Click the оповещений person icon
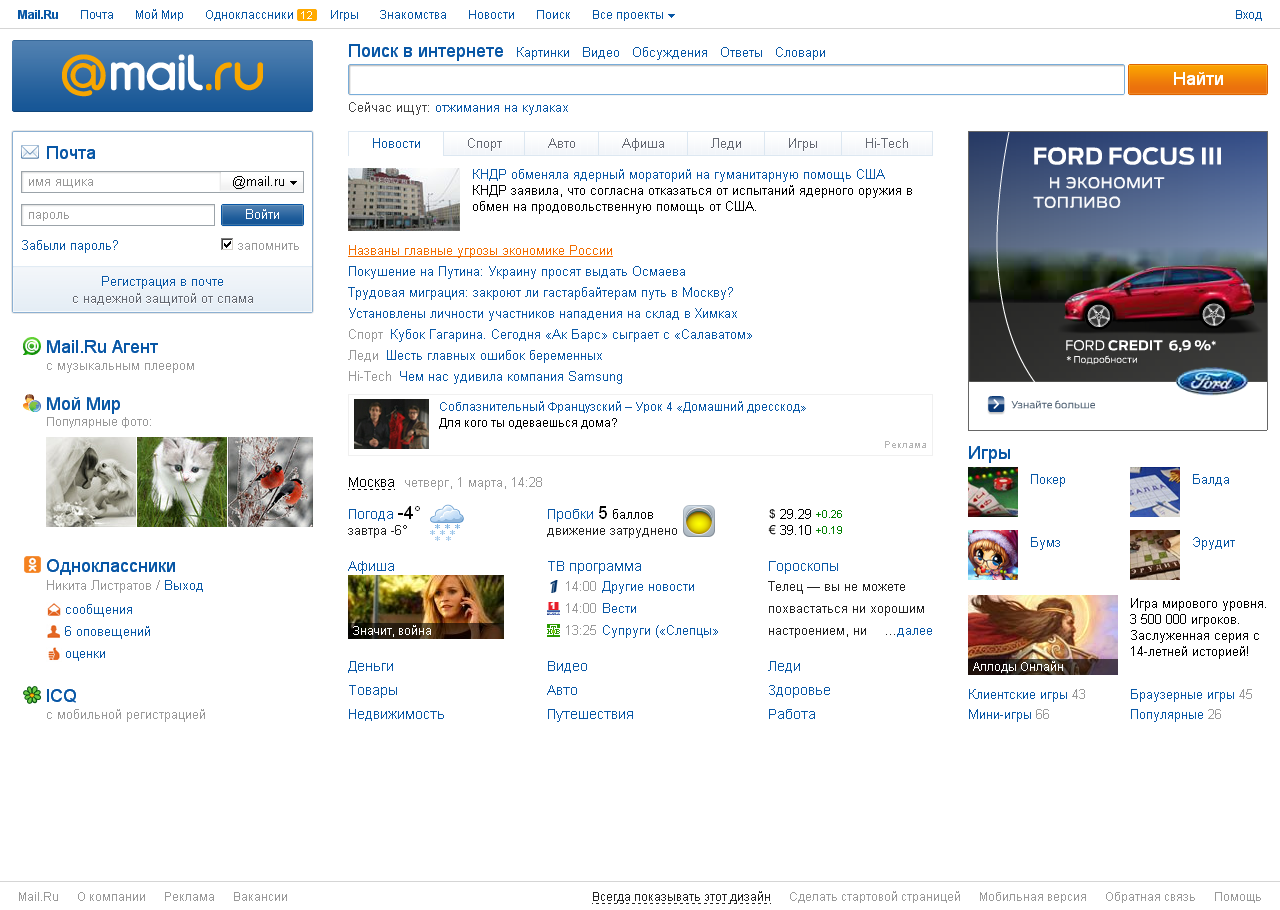The width and height of the screenshot is (1280, 910). pyautogui.click(x=54, y=631)
